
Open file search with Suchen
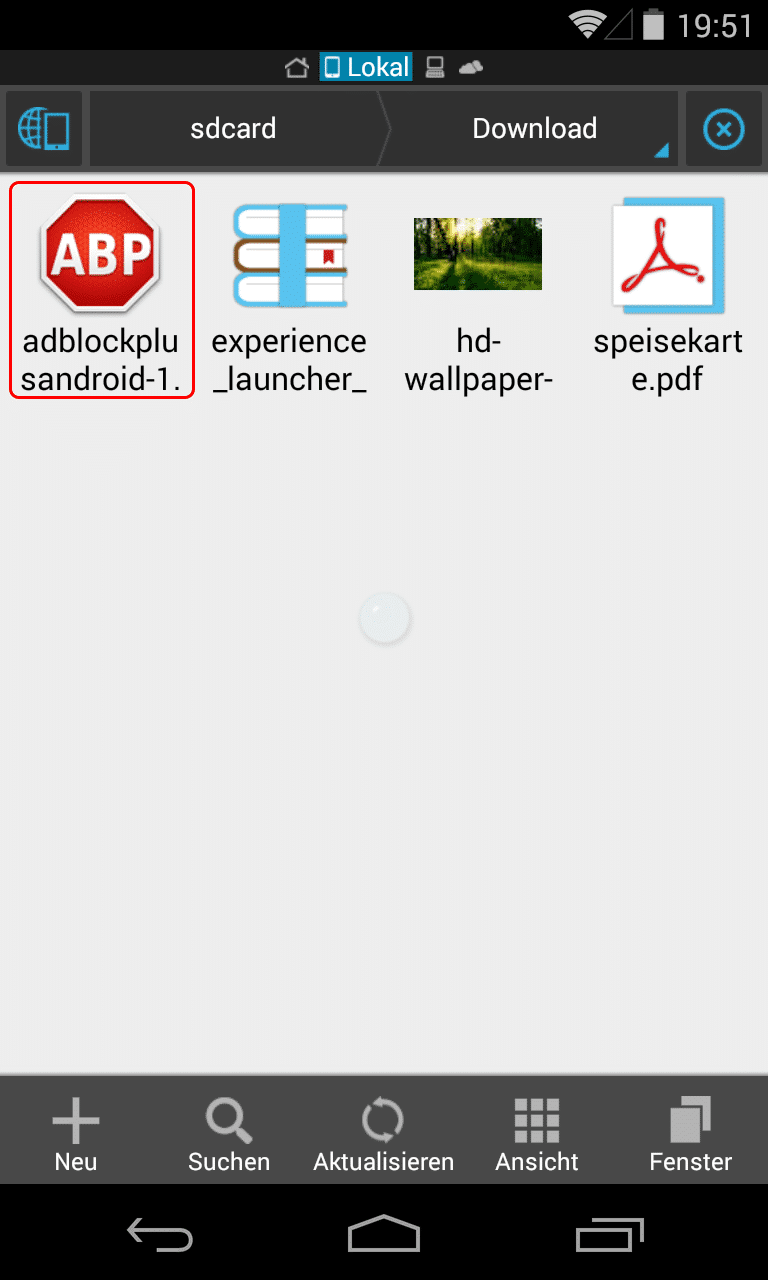(x=229, y=1134)
